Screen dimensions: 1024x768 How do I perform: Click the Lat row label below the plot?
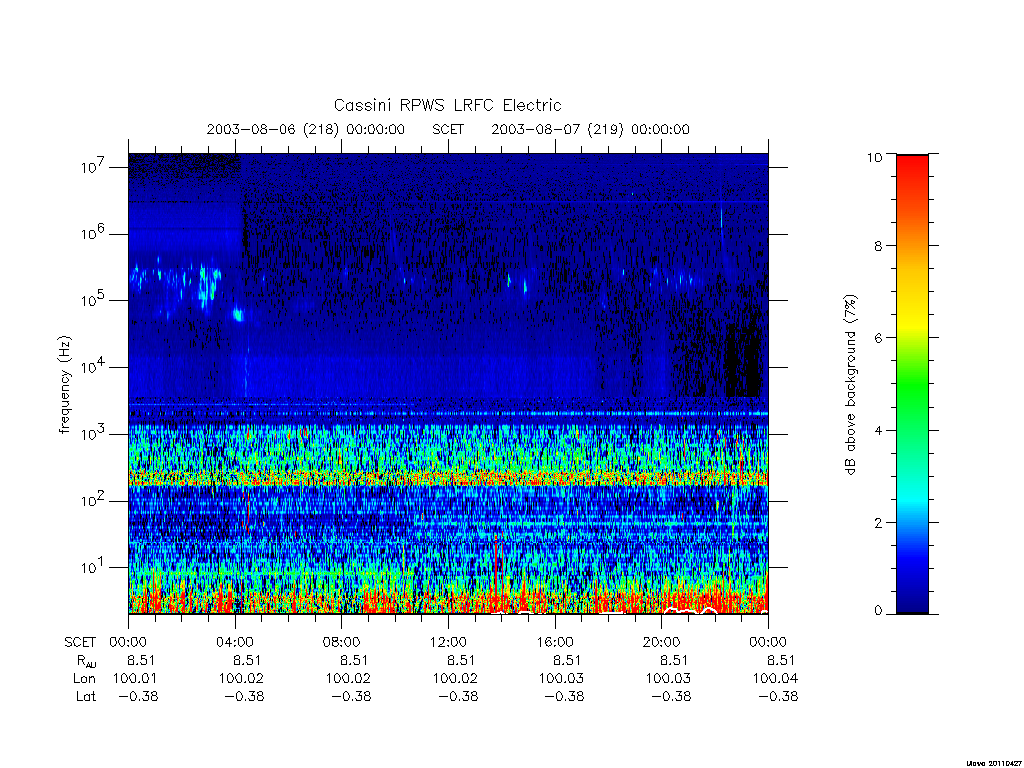tap(86, 696)
